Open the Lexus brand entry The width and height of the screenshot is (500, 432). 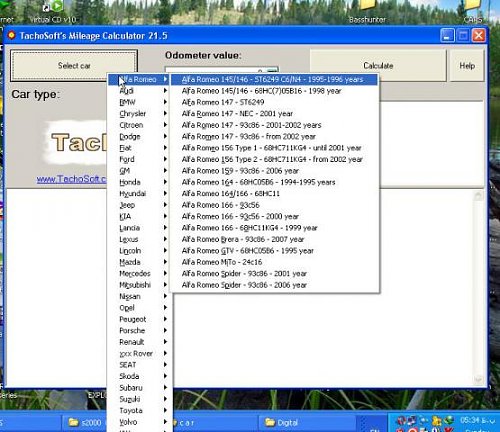(140, 239)
